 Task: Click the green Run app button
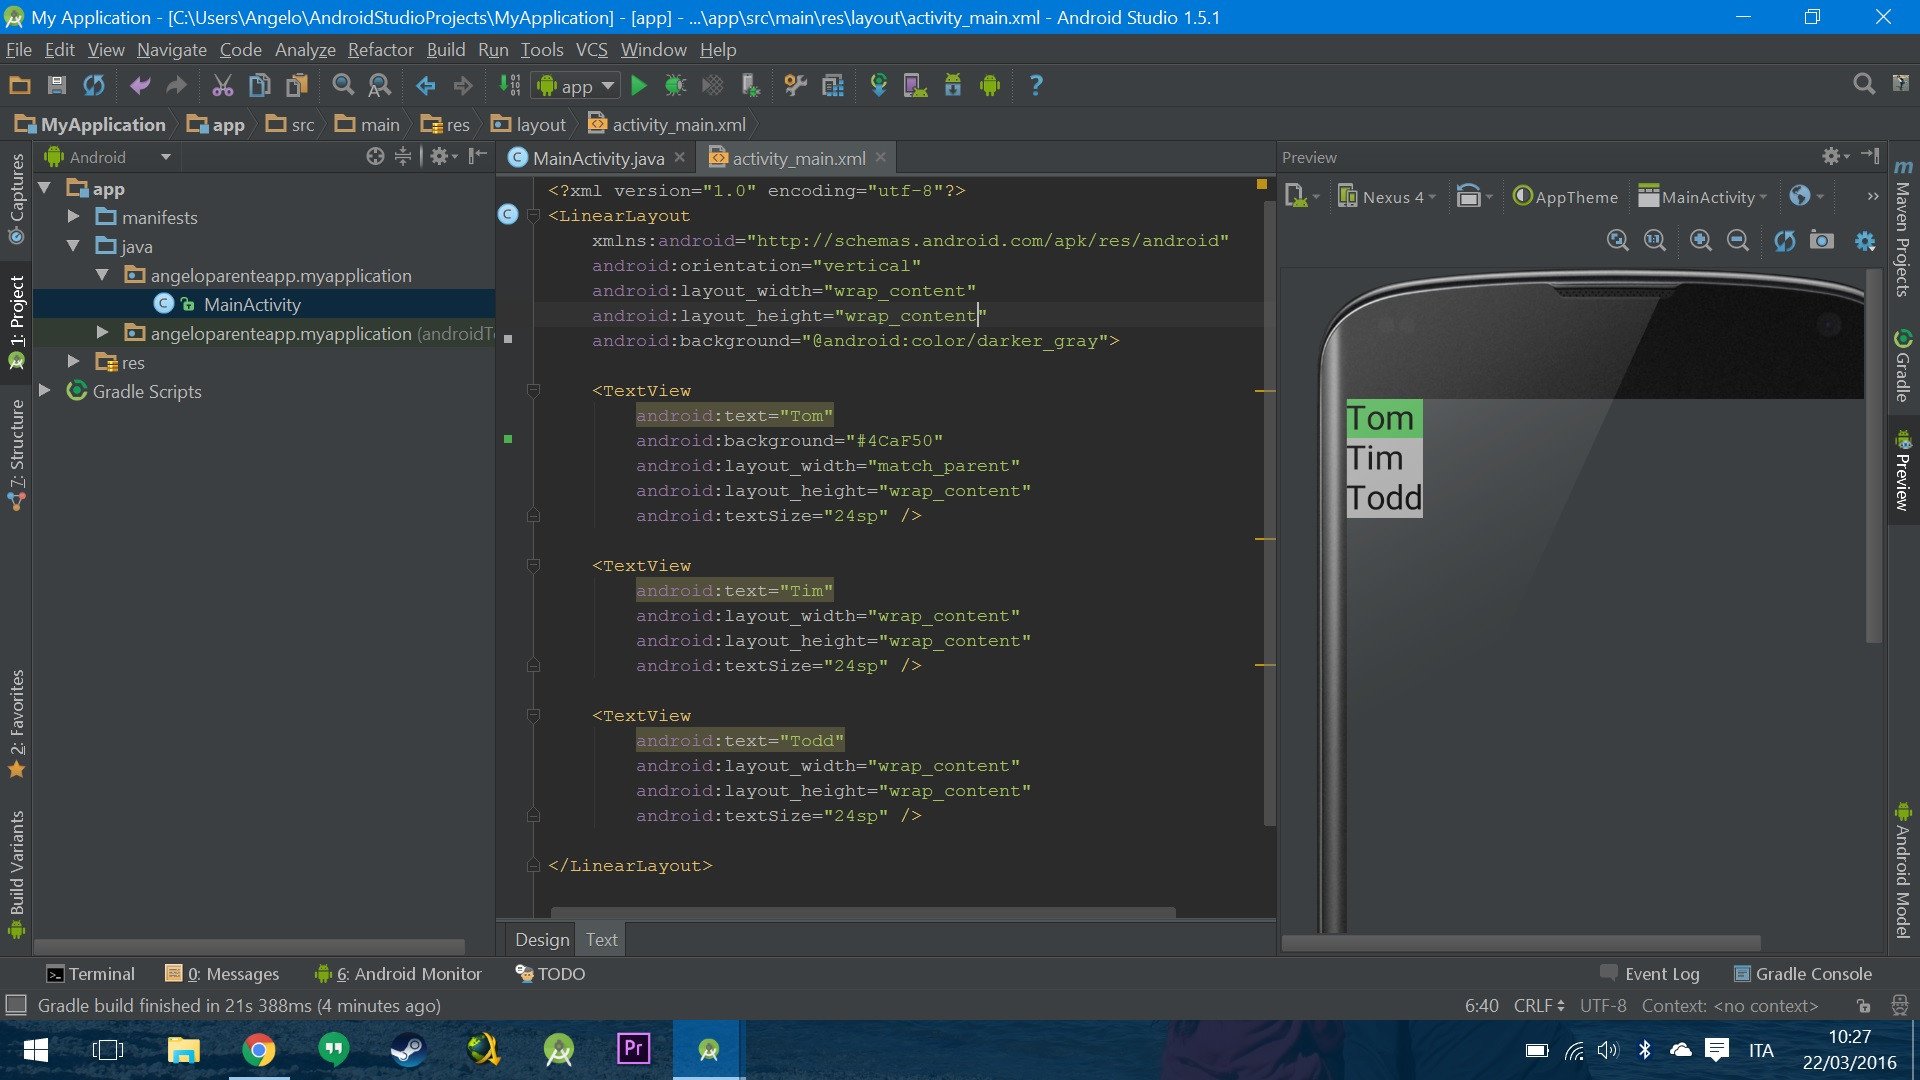[x=639, y=86]
